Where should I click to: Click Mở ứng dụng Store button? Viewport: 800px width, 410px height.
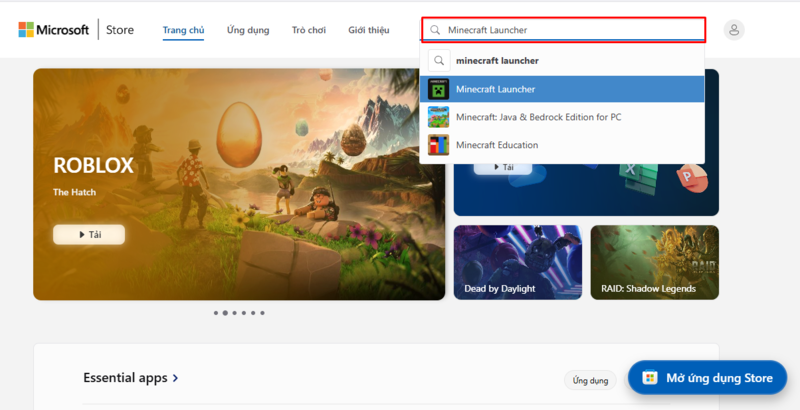[707, 378]
